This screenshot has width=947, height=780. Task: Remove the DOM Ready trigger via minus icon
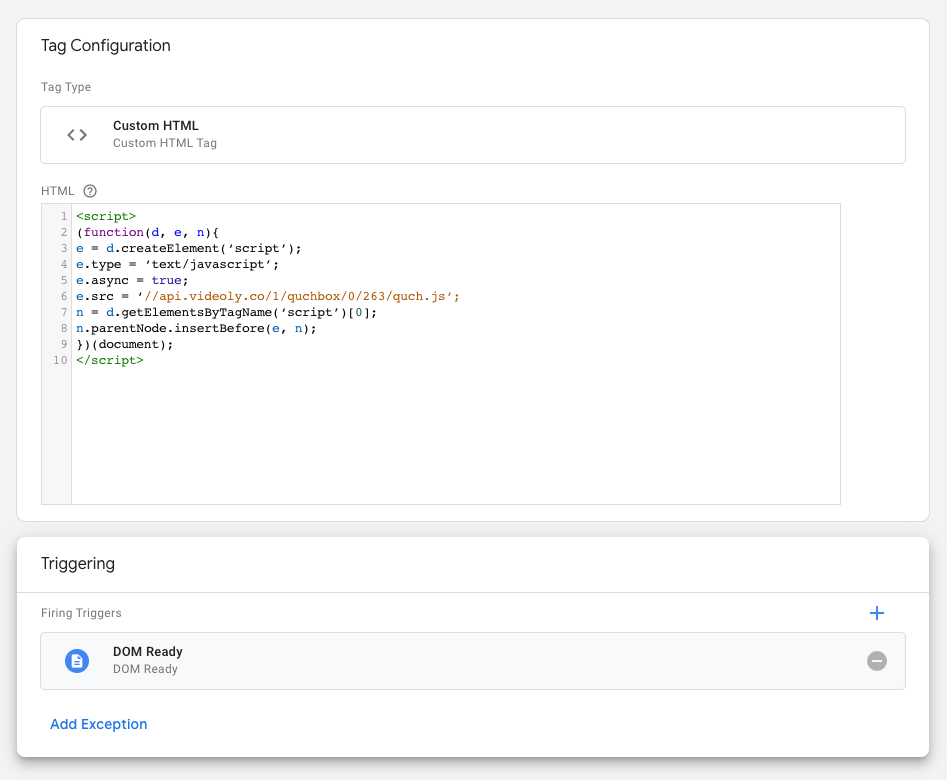(877, 661)
